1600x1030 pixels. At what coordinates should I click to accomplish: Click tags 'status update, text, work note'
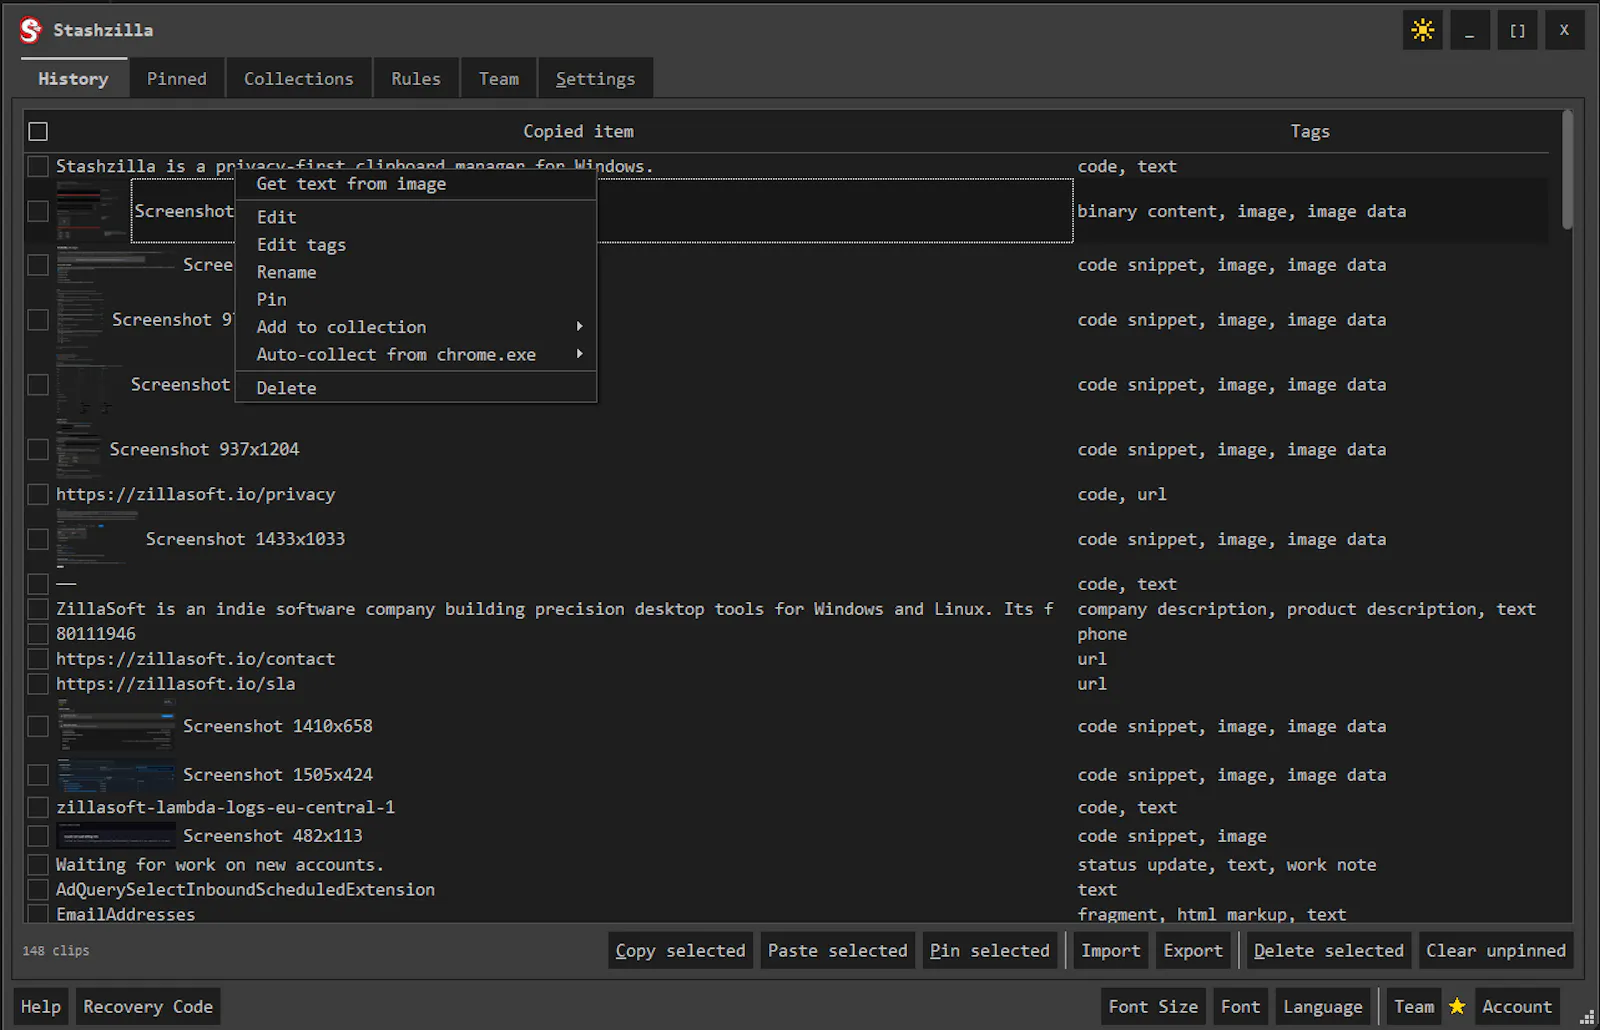click(x=1227, y=865)
